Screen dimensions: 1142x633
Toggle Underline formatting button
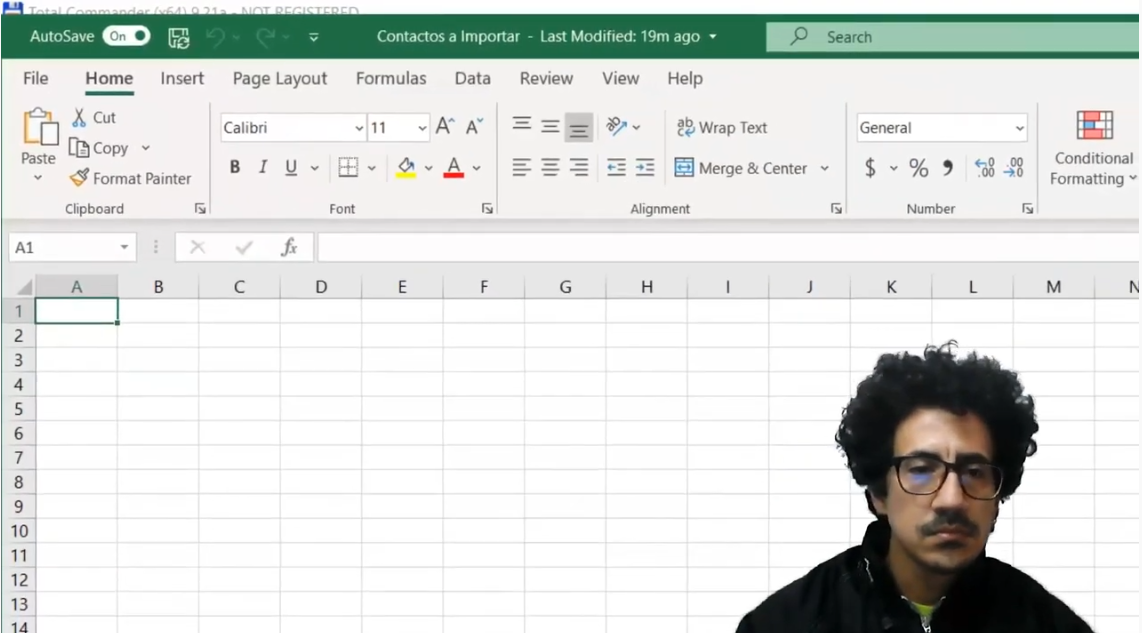coord(291,168)
